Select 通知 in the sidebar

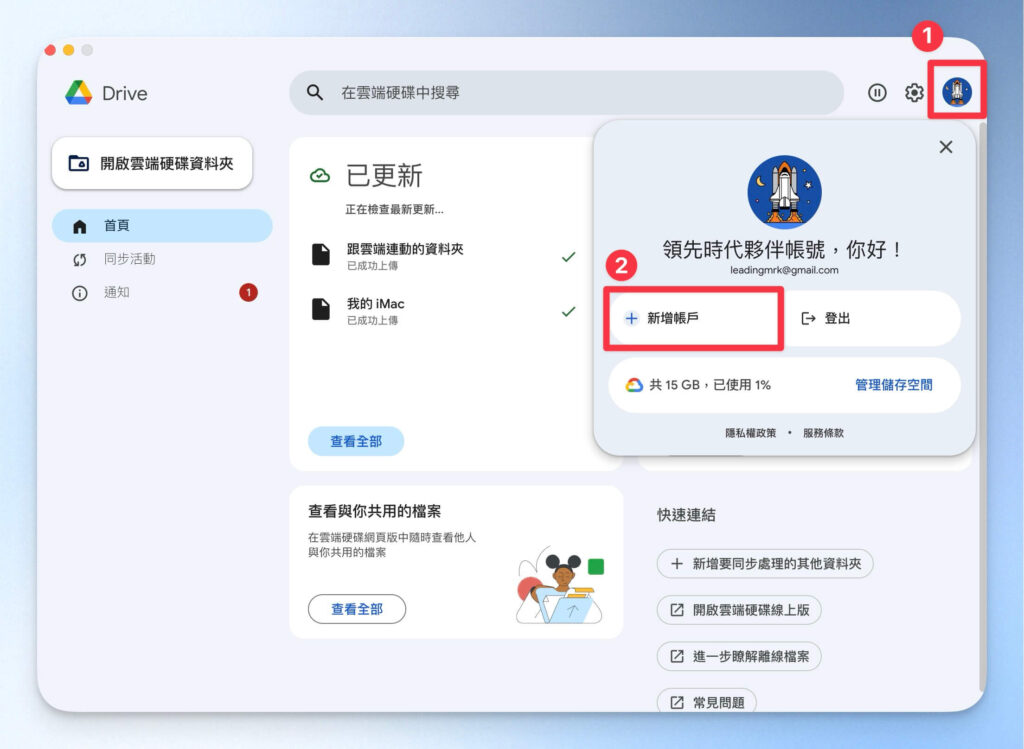point(162,293)
